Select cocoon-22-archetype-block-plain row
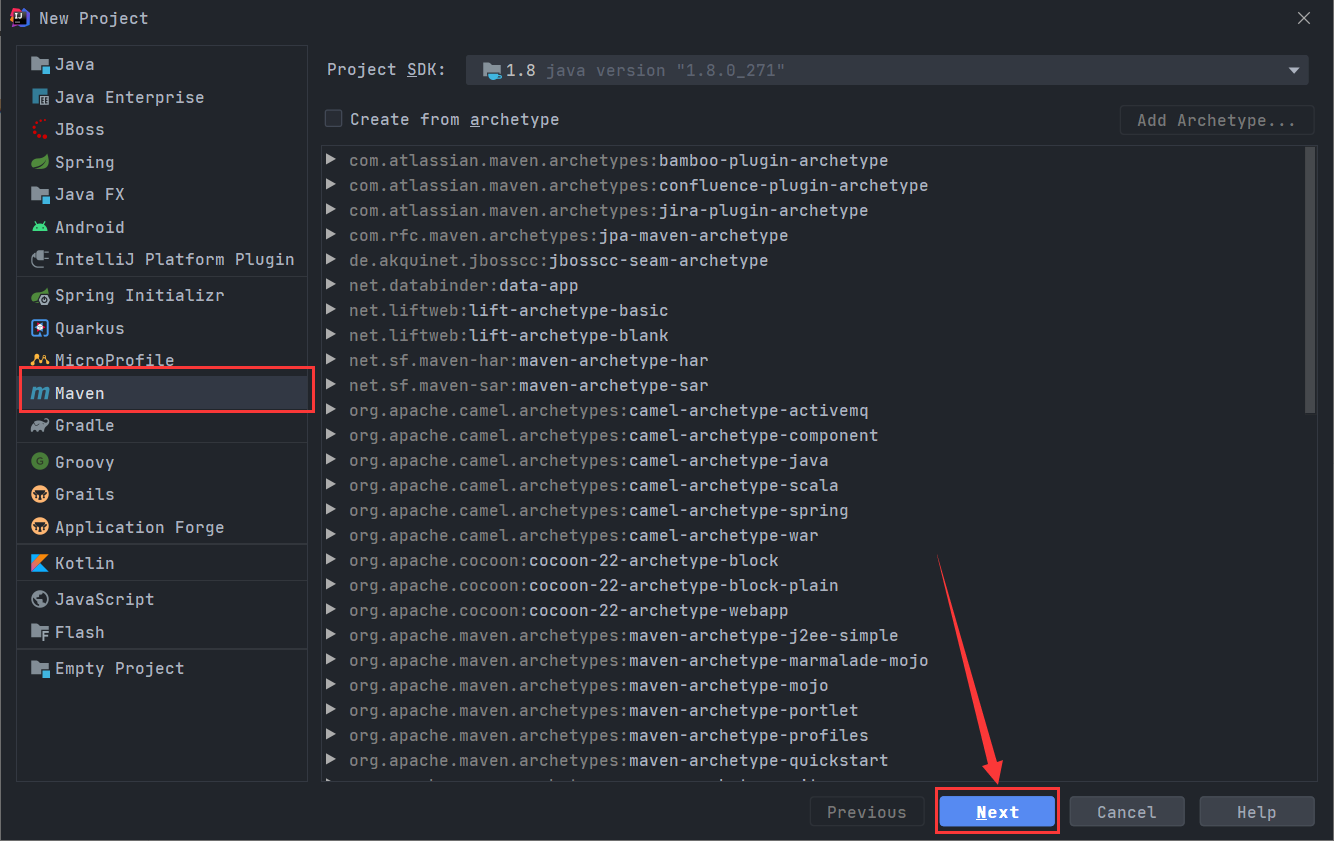This screenshot has width=1334, height=841. click(813, 585)
